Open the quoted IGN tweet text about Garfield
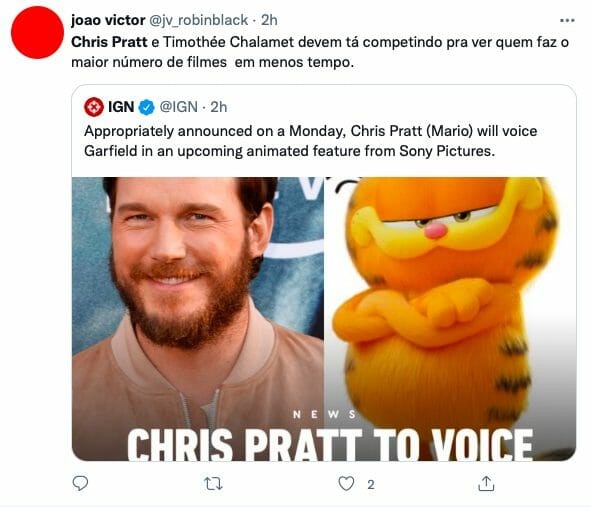This screenshot has height=507, width=591. (x=311, y=141)
